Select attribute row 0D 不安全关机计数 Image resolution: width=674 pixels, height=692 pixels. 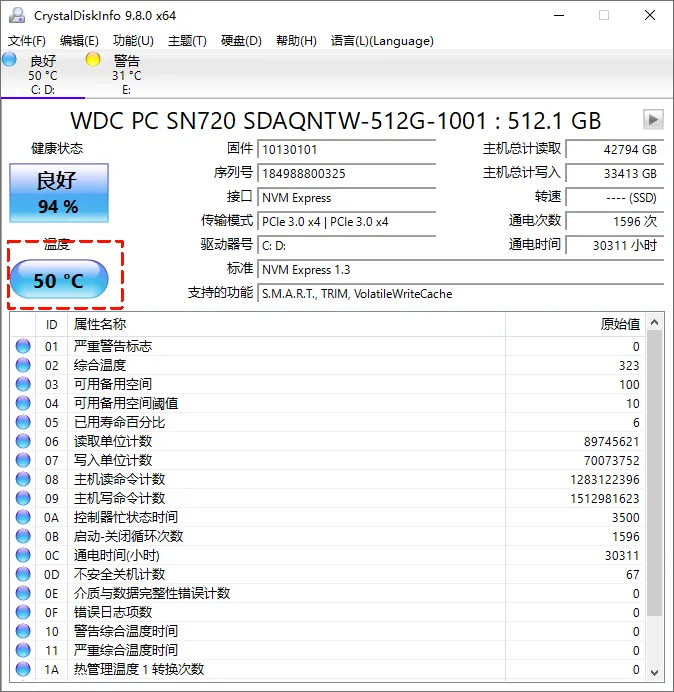coord(328,574)
